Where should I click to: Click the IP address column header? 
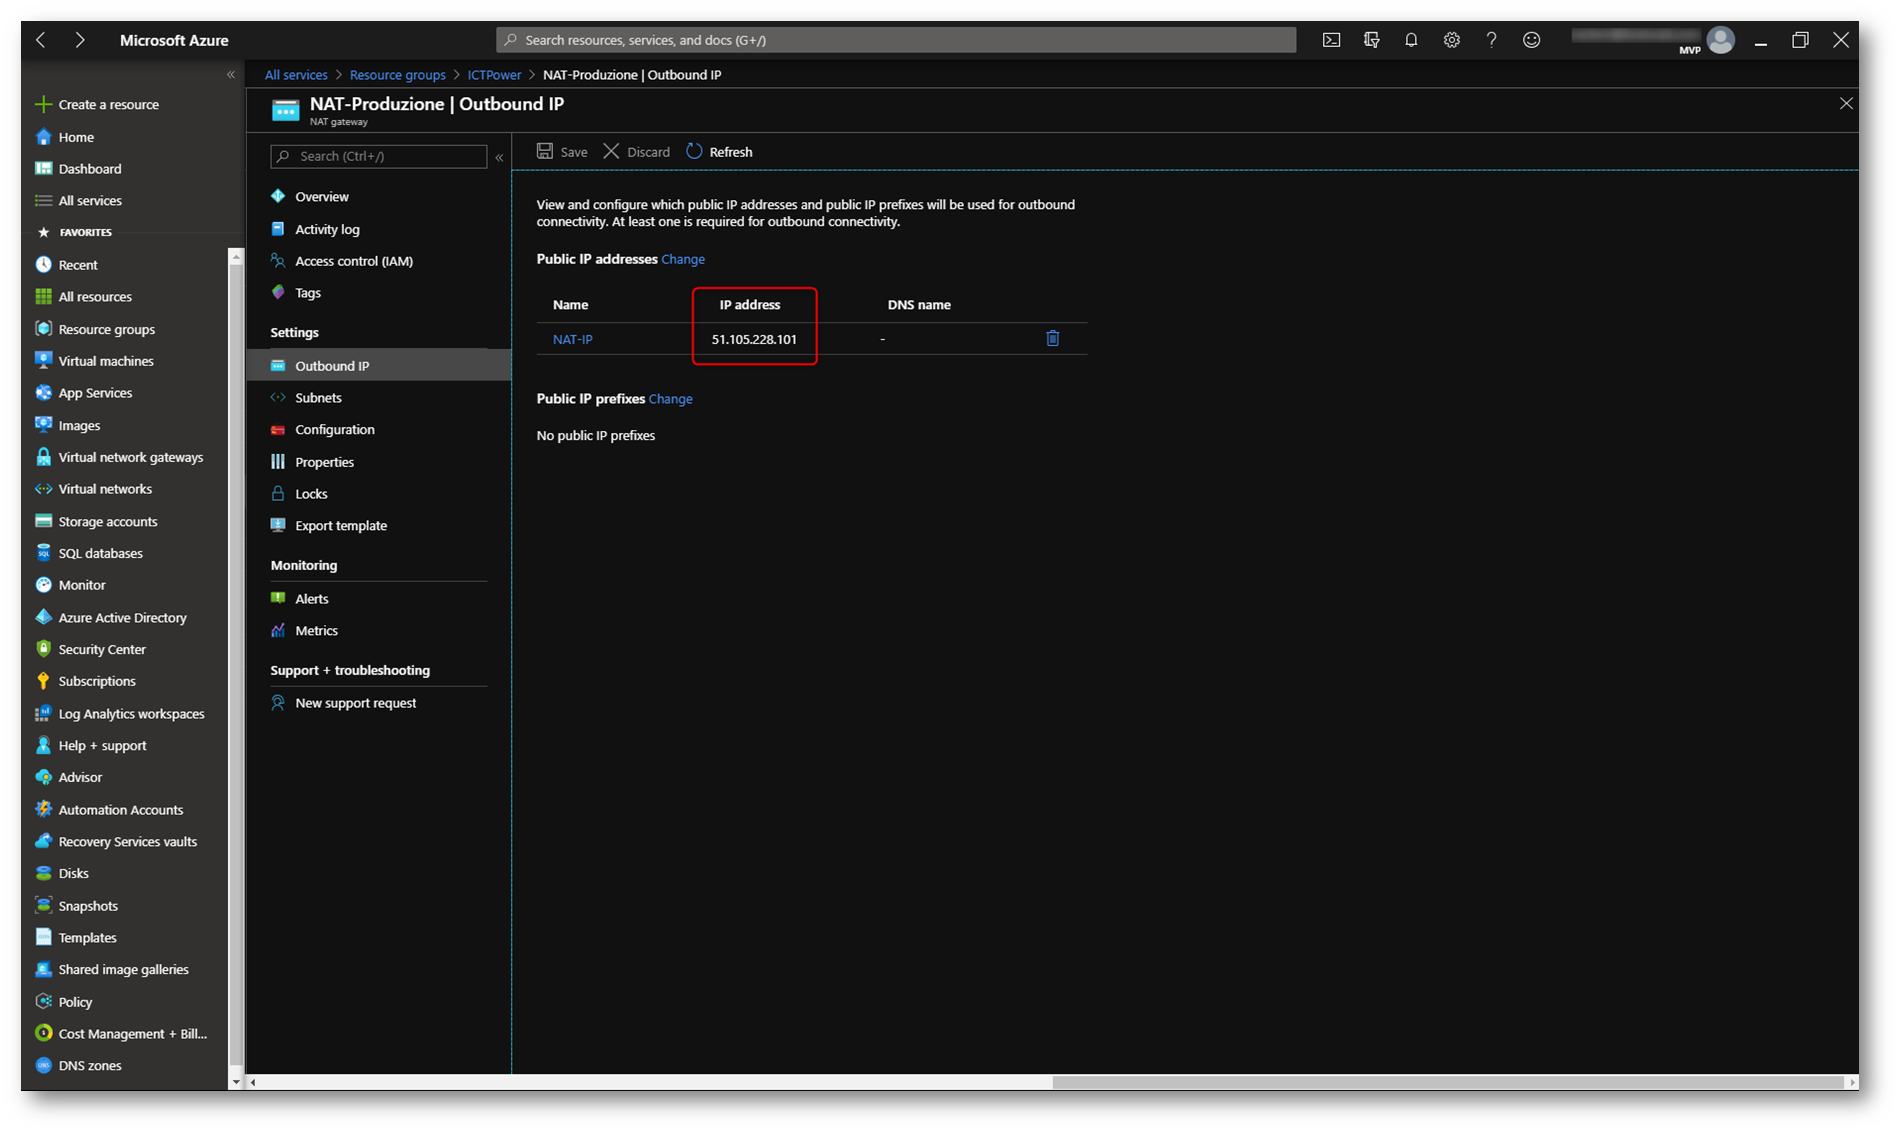click(x=749, y=305)
